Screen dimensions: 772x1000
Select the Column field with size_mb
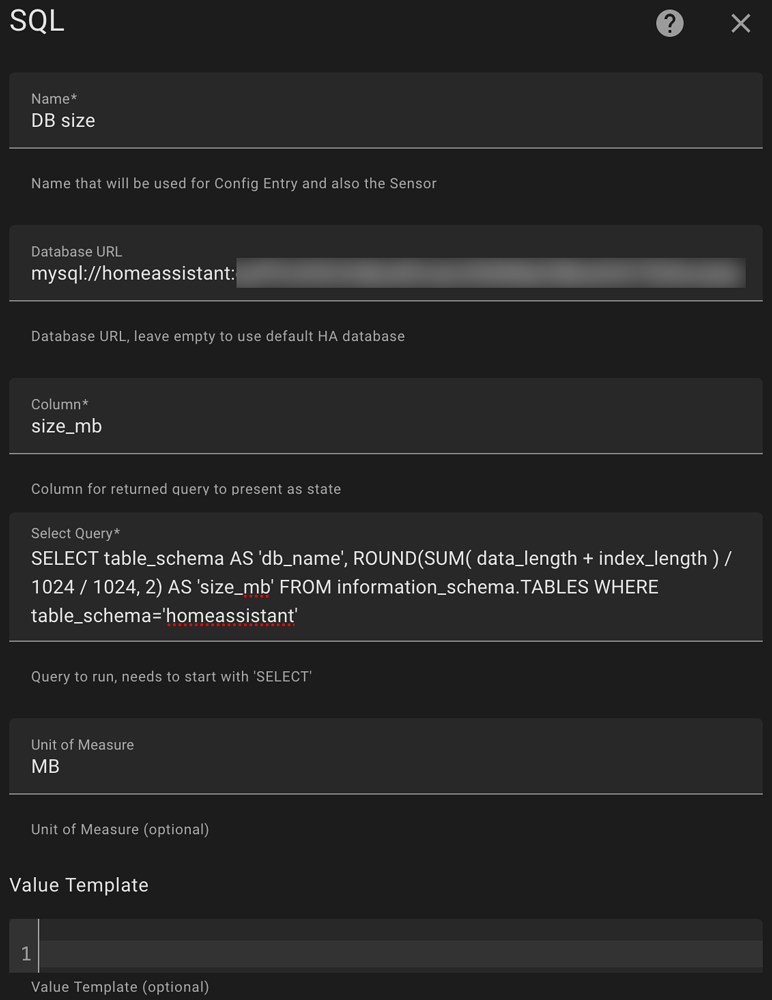click(385, 416)
